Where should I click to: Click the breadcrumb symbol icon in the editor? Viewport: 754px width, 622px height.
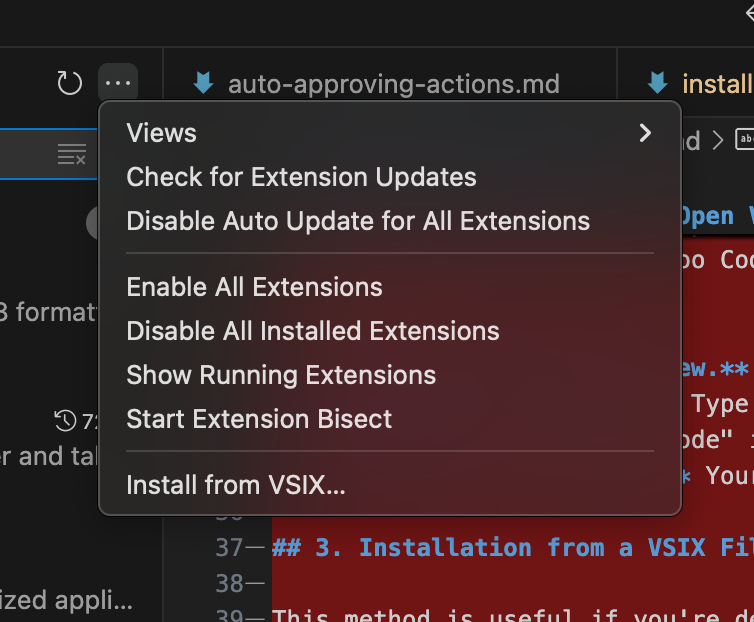[x=745, y=140]
